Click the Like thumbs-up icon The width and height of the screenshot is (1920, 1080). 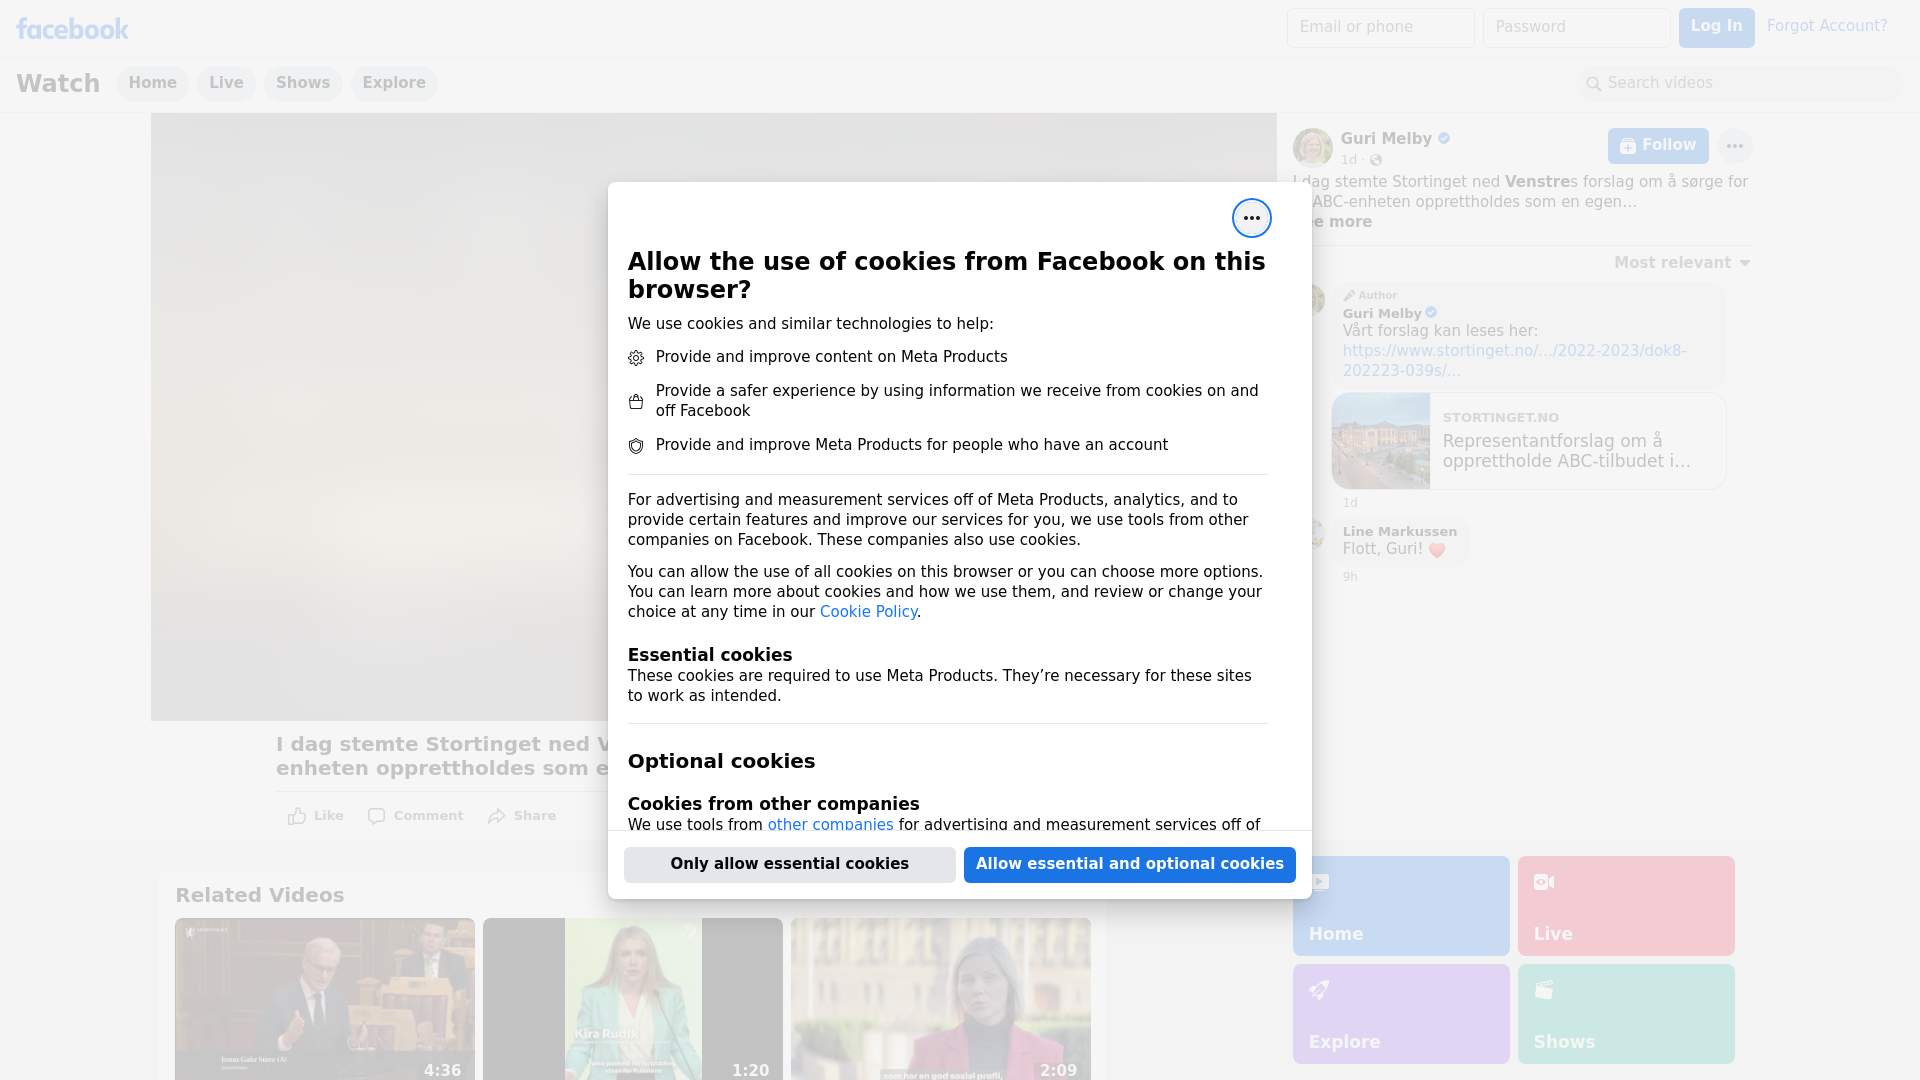(x=297, y=816)
